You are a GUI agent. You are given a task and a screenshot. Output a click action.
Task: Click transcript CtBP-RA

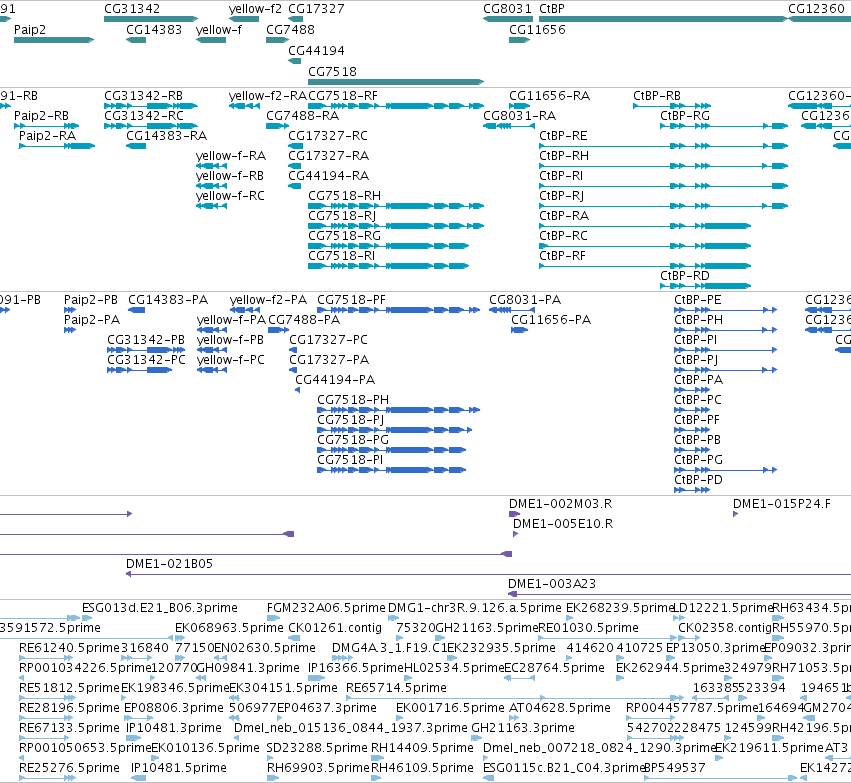[x=564, y=216]
